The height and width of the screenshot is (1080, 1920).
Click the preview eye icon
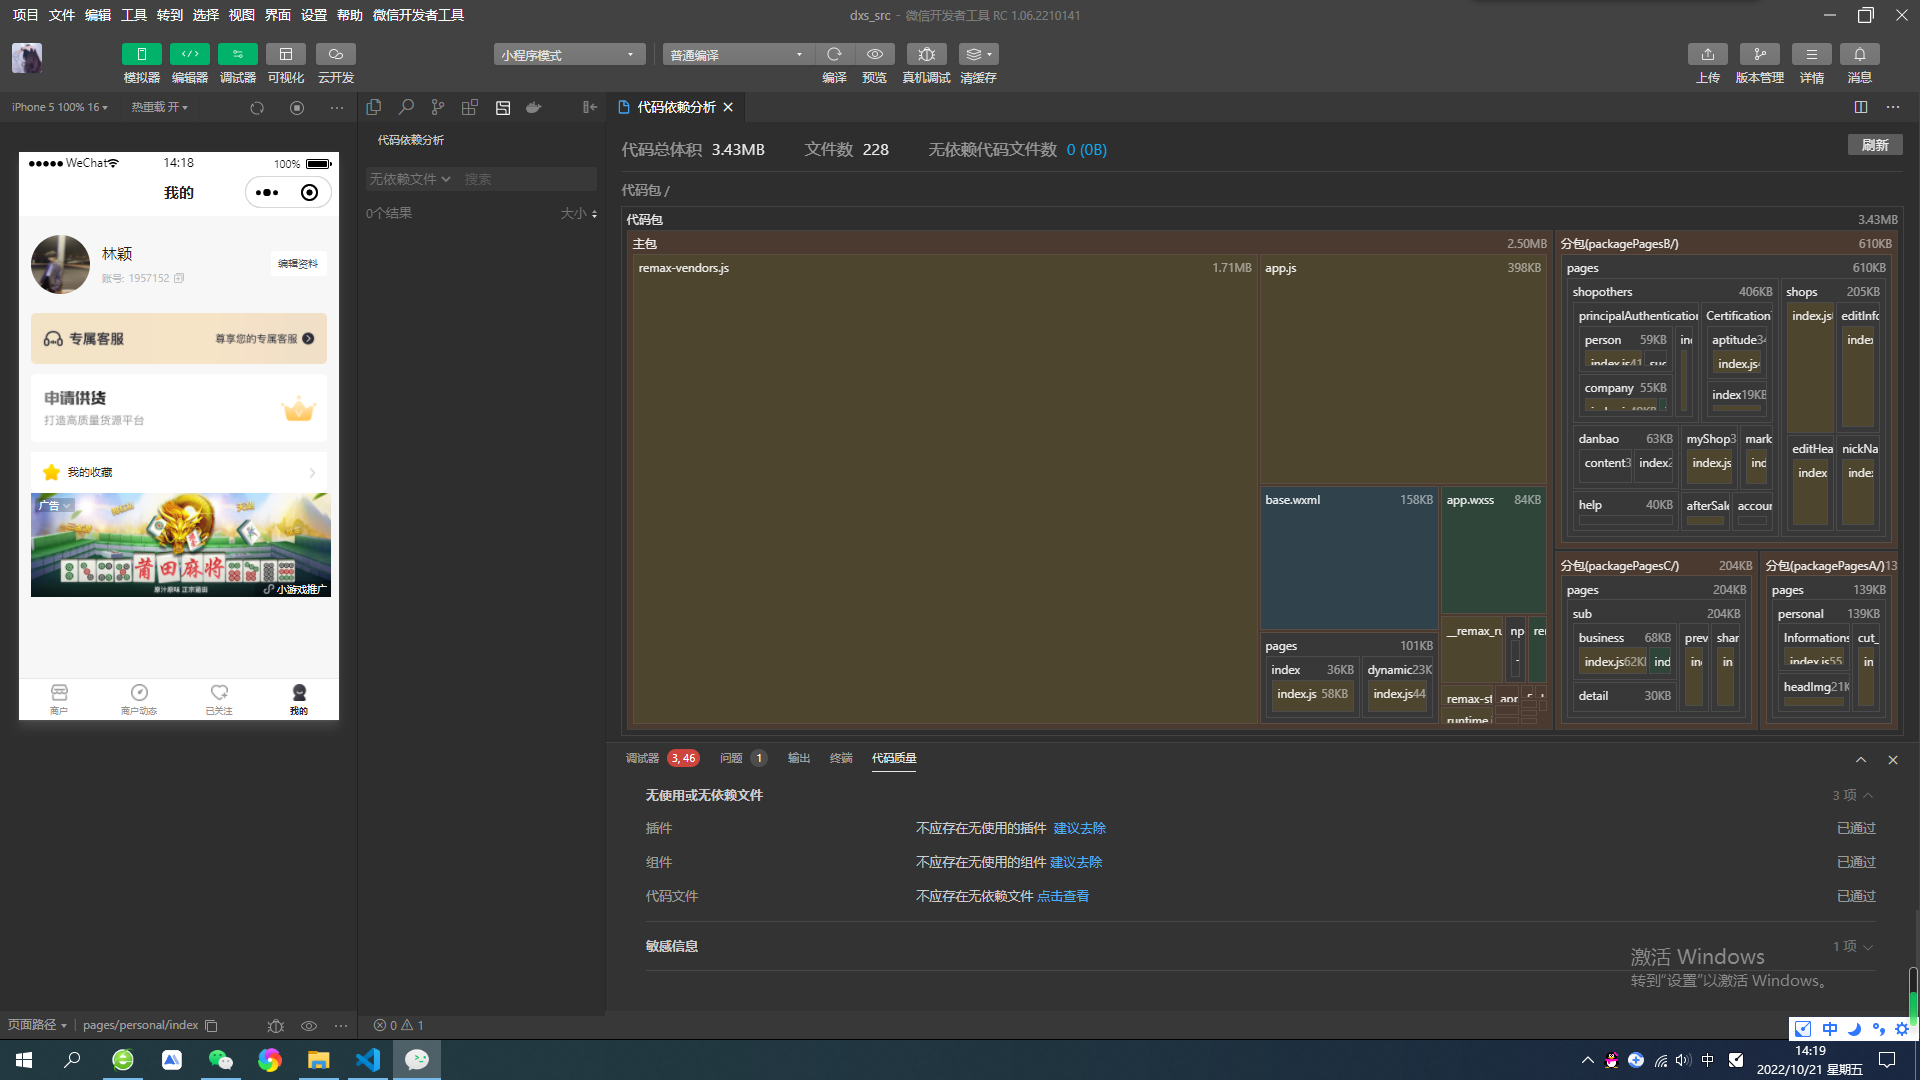[x=874, y=54]
